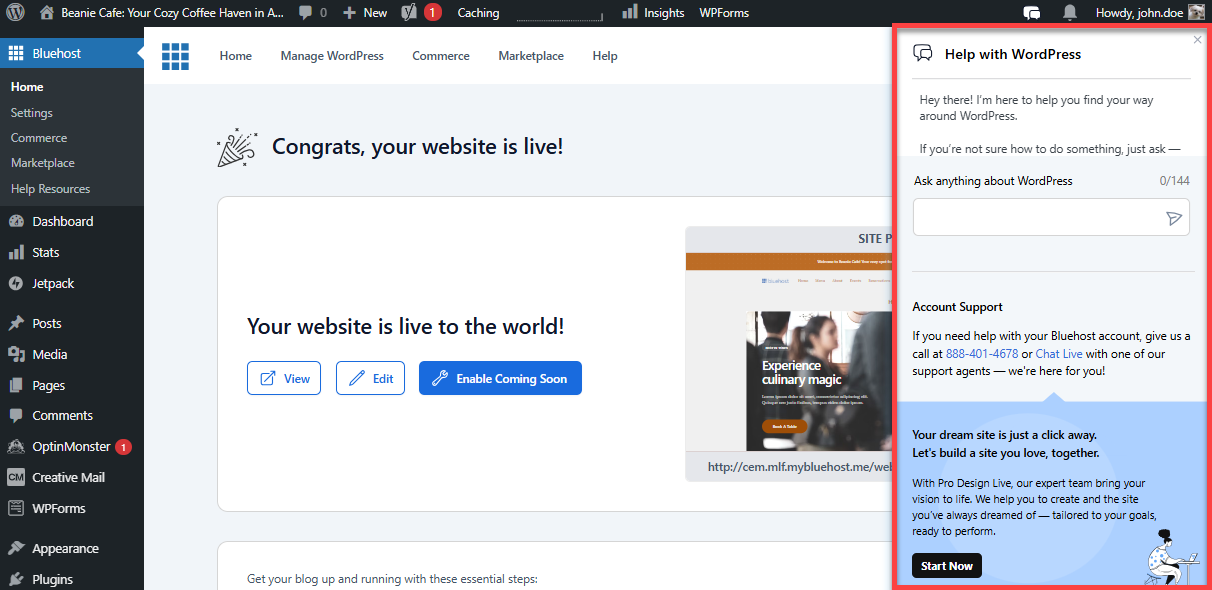
Task: Click the OptinMonster sidebar icon
Action: [16, 446]
